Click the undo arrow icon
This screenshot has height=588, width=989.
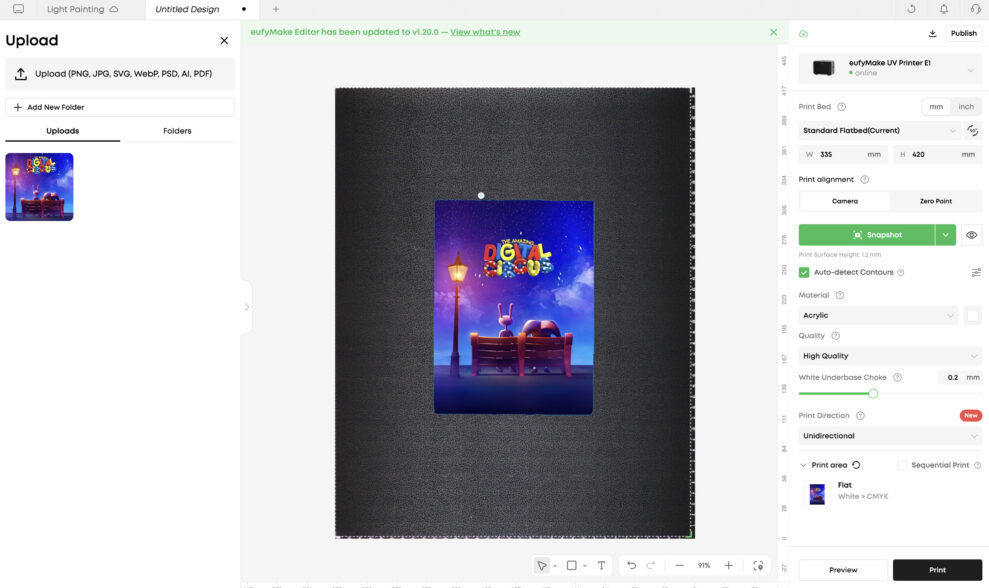(x=631, y=565)
